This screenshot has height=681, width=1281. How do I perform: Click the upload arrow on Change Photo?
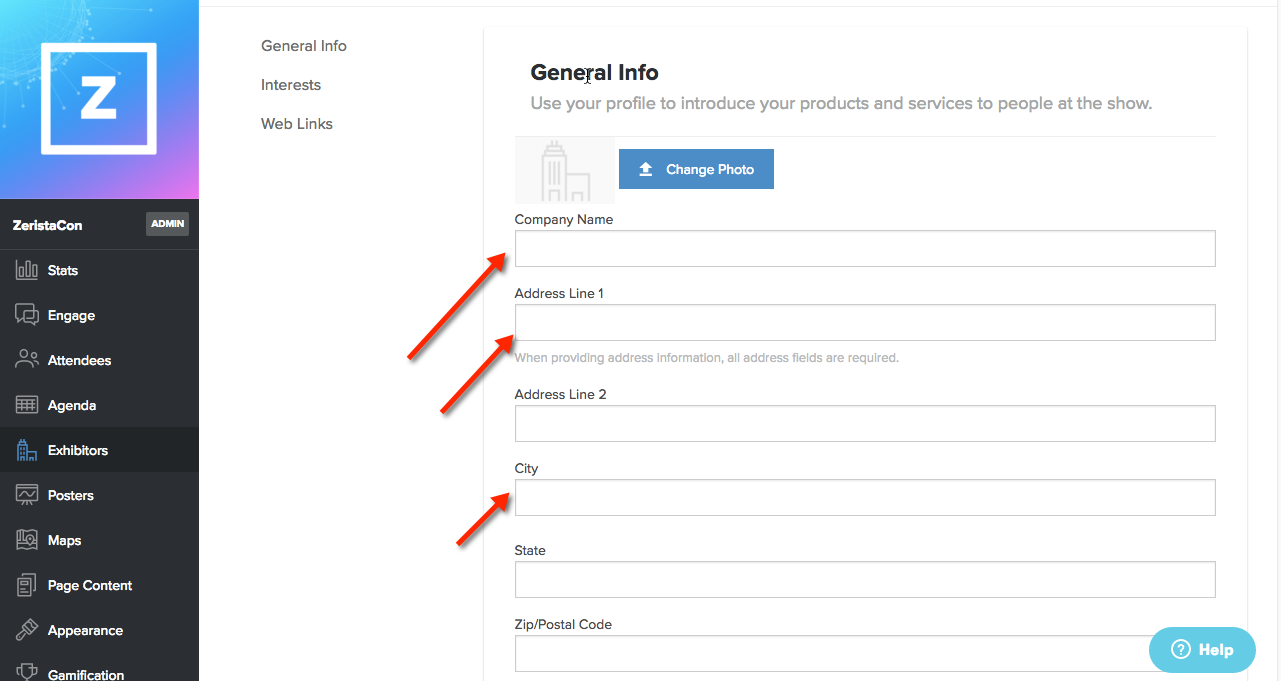tap(646, 169)
